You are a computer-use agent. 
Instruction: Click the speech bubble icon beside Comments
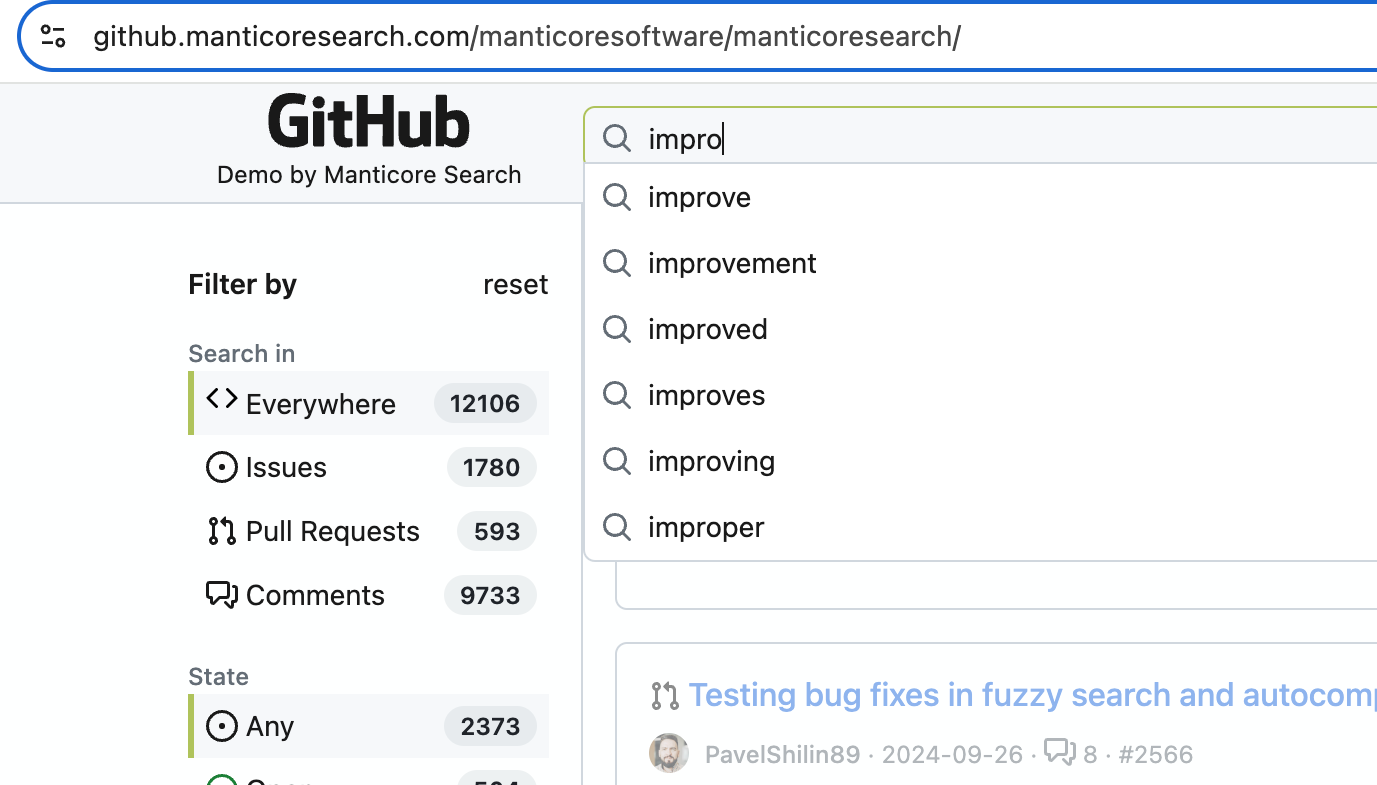[x=221, y=595]
